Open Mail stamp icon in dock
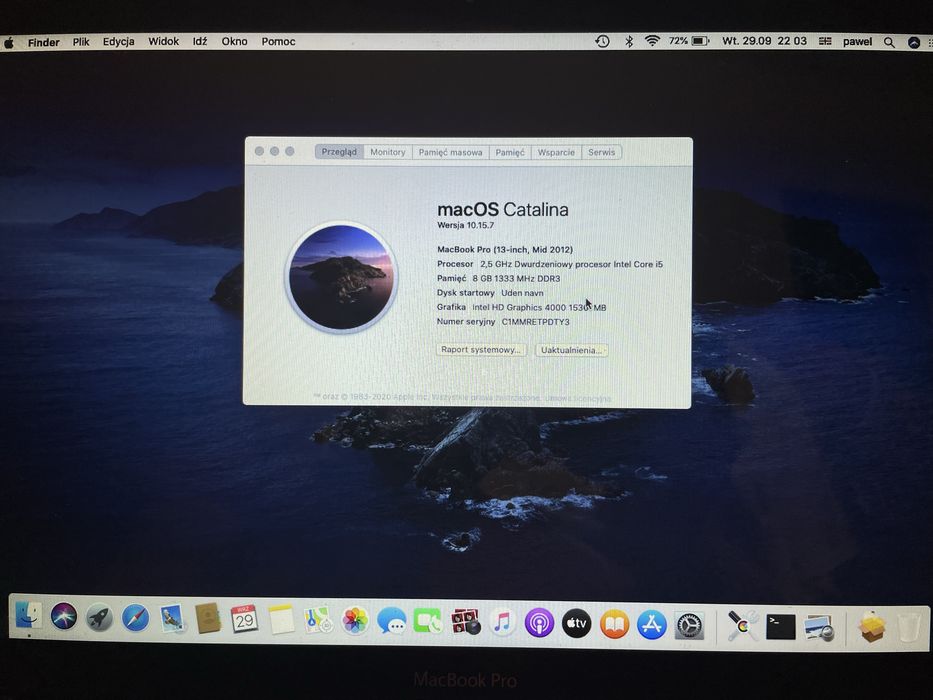 172,618
